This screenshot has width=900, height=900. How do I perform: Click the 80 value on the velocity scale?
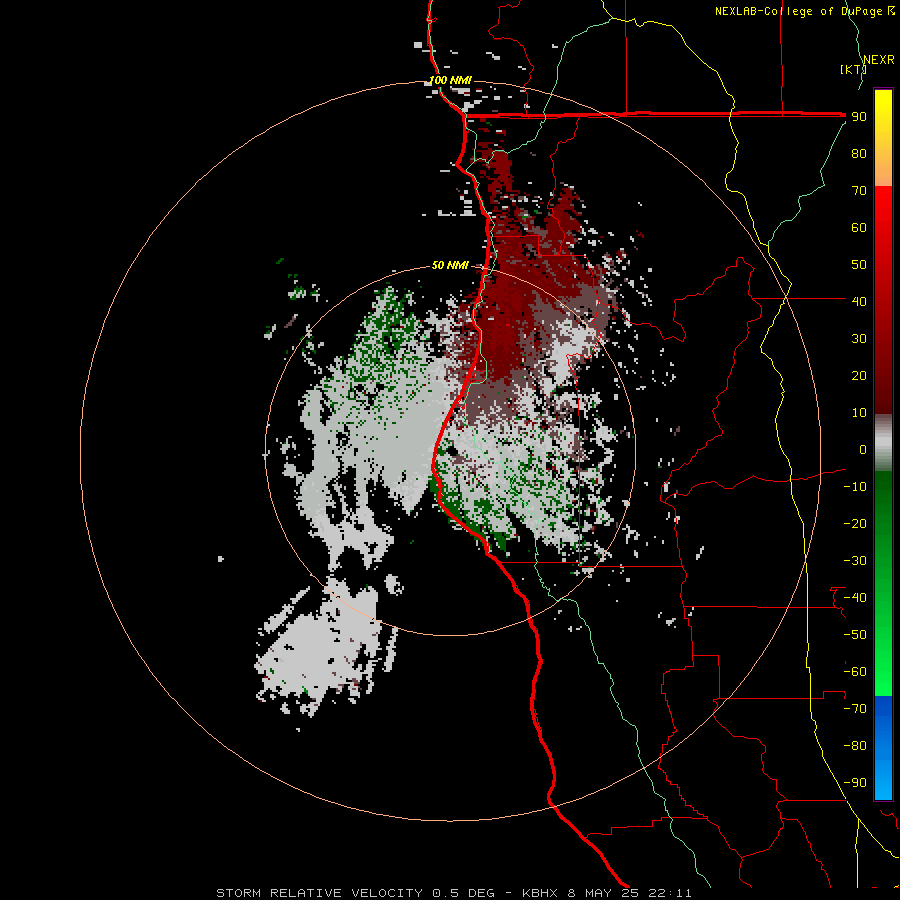(x=859, y=153)
